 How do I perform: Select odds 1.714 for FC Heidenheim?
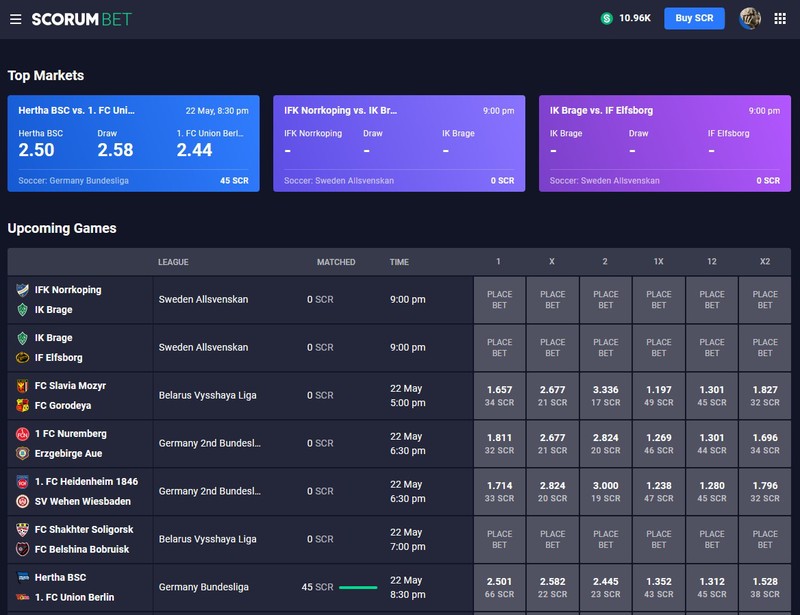[499, 492]
